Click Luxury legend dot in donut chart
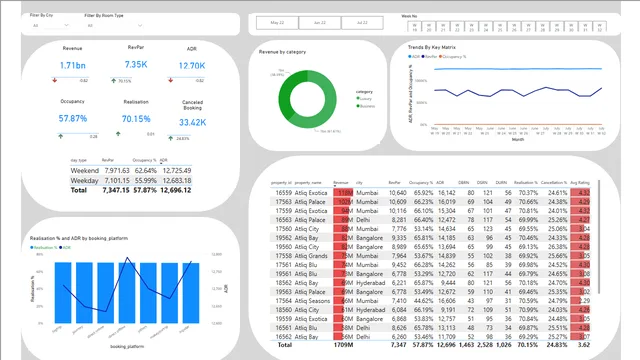The image size is (640, 360). pos(358,98)
